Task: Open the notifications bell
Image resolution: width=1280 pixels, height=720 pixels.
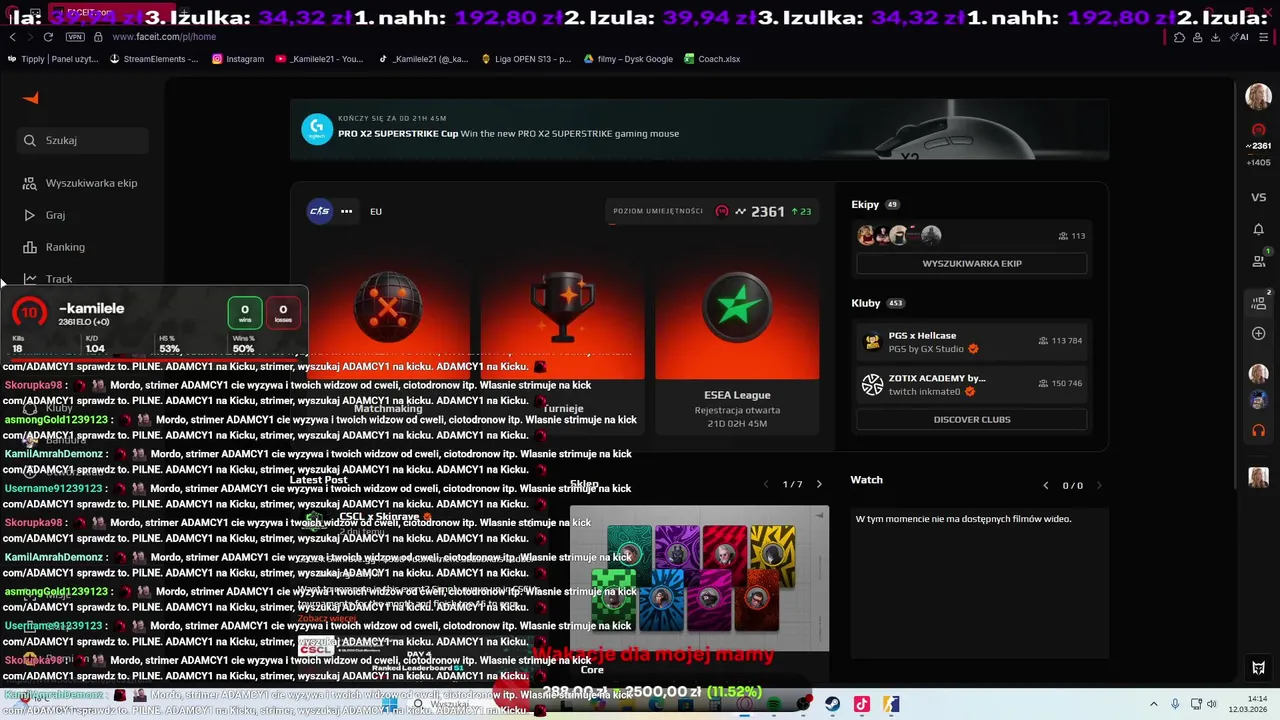Action: point(1258,229)
